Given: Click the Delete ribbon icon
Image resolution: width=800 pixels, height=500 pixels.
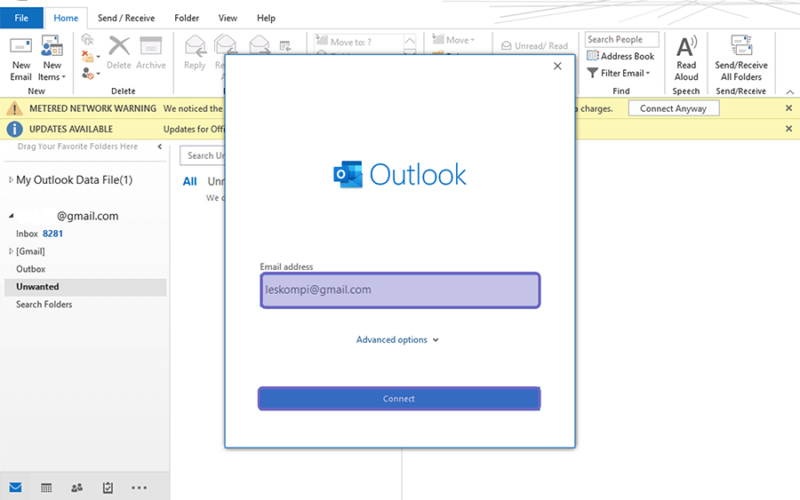Looking at the screenshot, I should click(x=119, y=53).
